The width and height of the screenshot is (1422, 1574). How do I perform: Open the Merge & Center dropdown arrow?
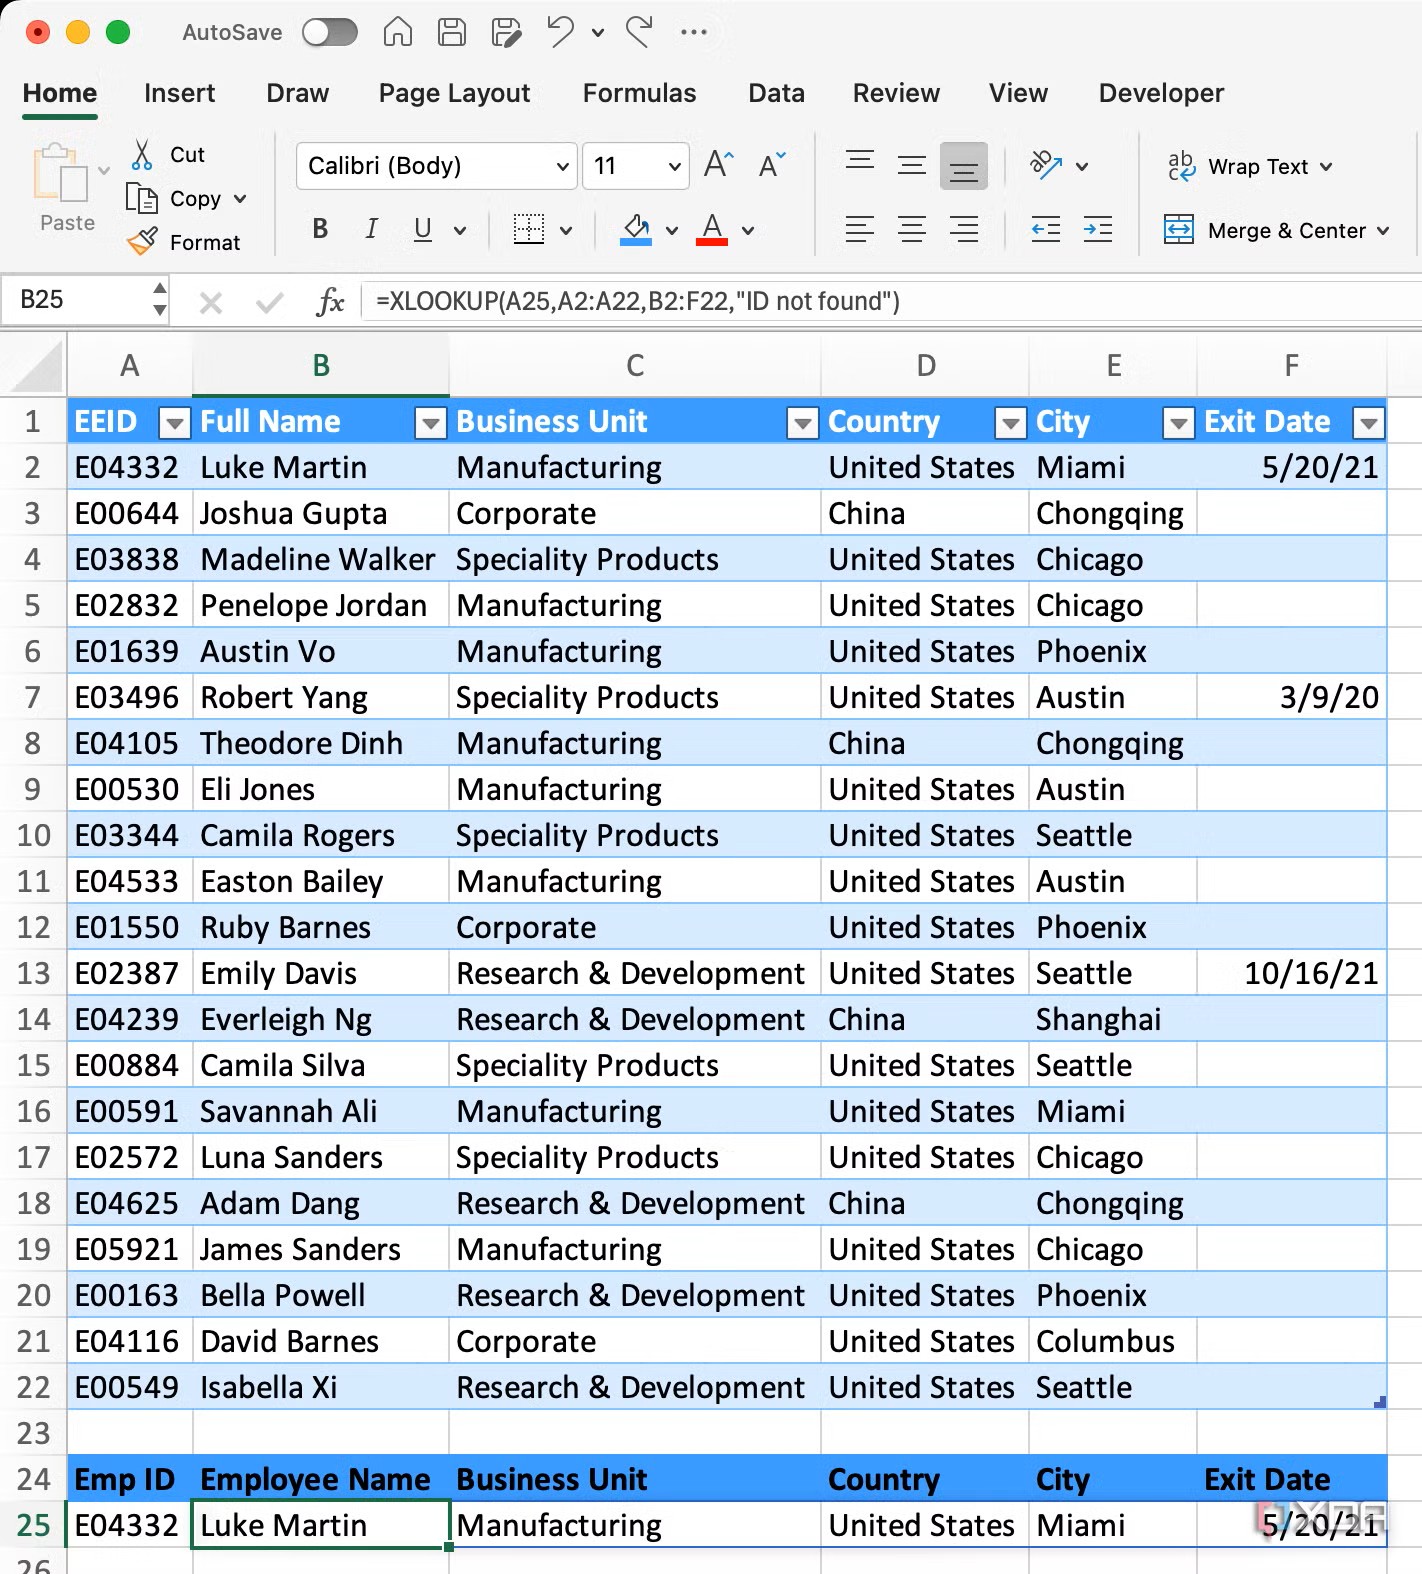1383,231
